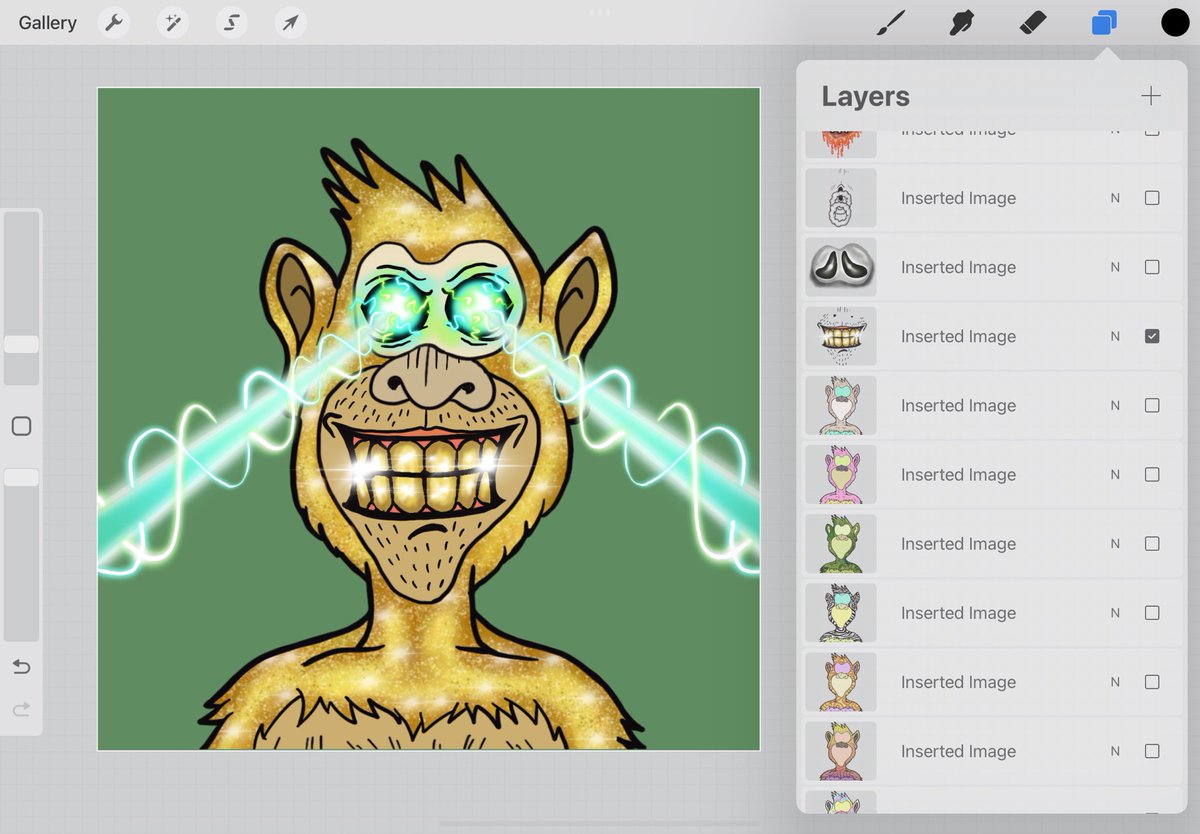Open blend mode N of yellow-haired red-shirt ape layer
Screen dimensions: 1200x834
point(1115,750)
